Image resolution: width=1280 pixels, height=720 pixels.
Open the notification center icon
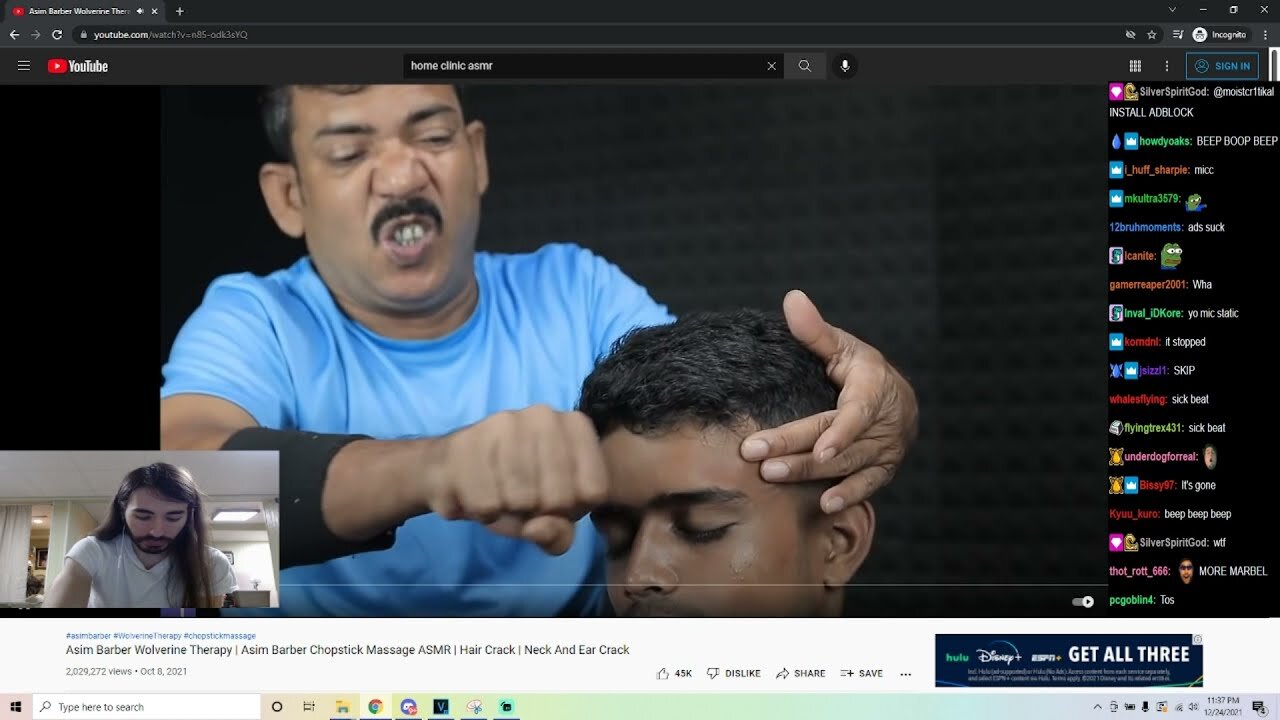[1259, 707]
